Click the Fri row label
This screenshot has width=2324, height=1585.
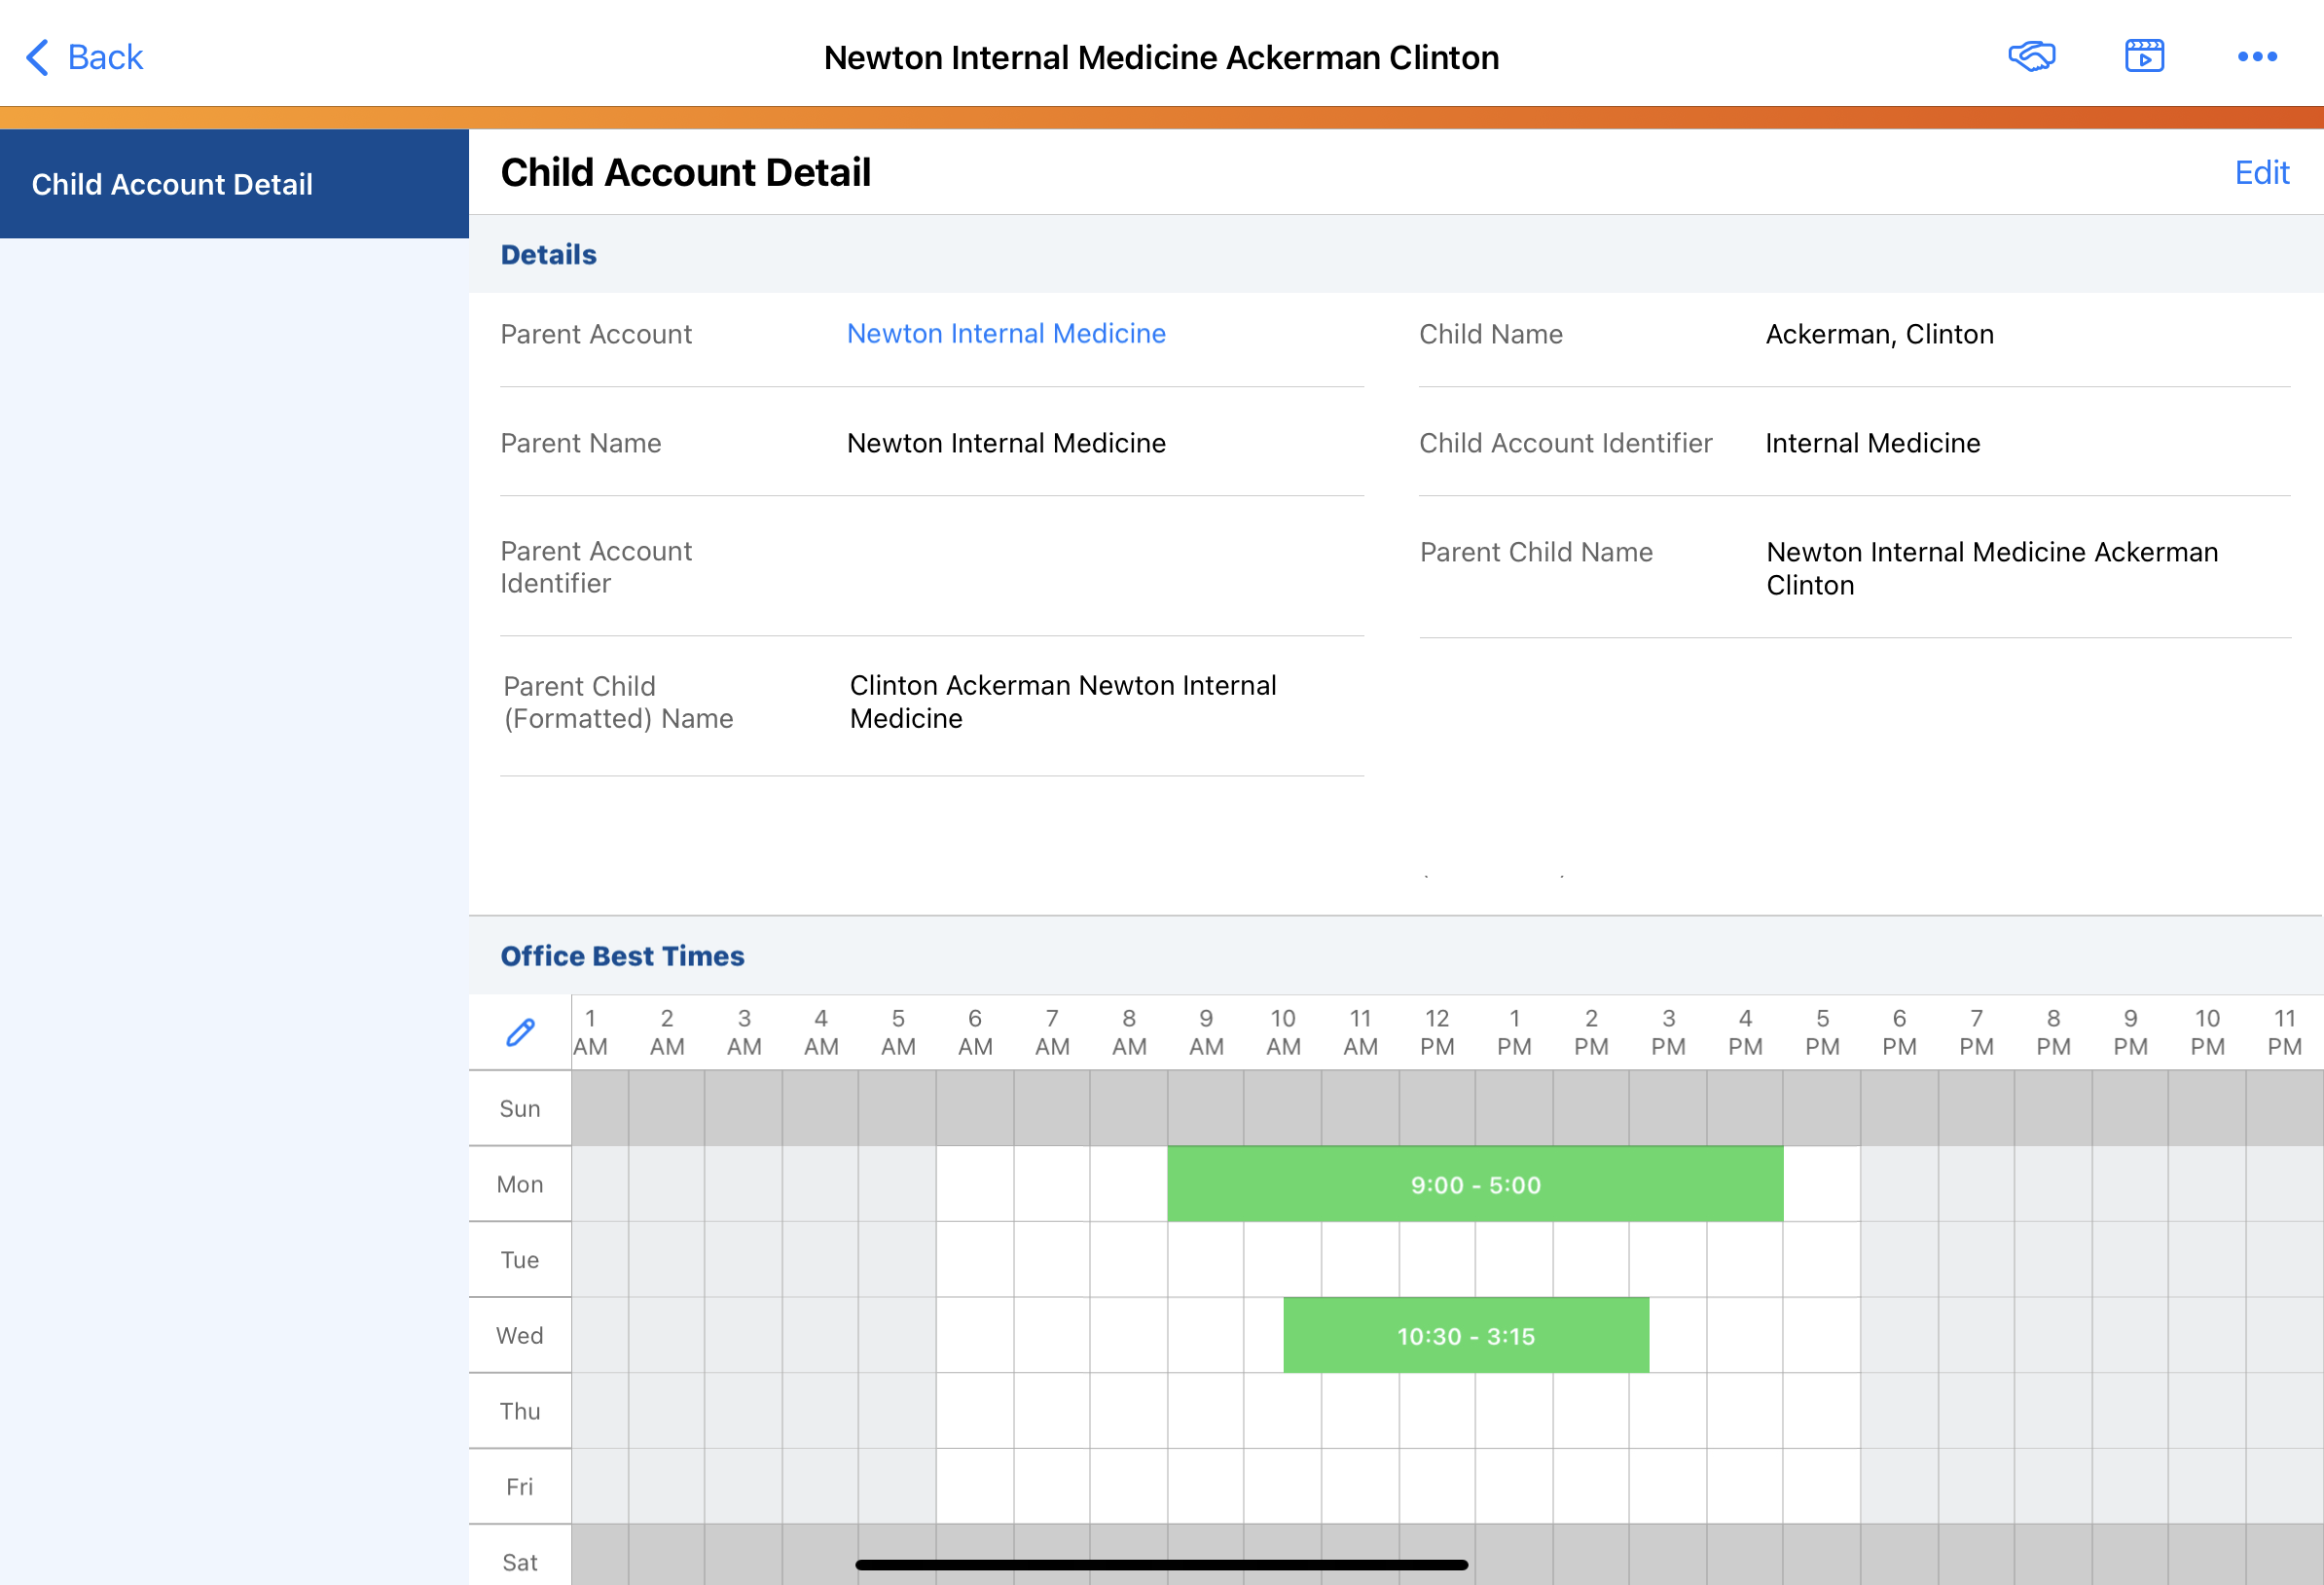519,1486
